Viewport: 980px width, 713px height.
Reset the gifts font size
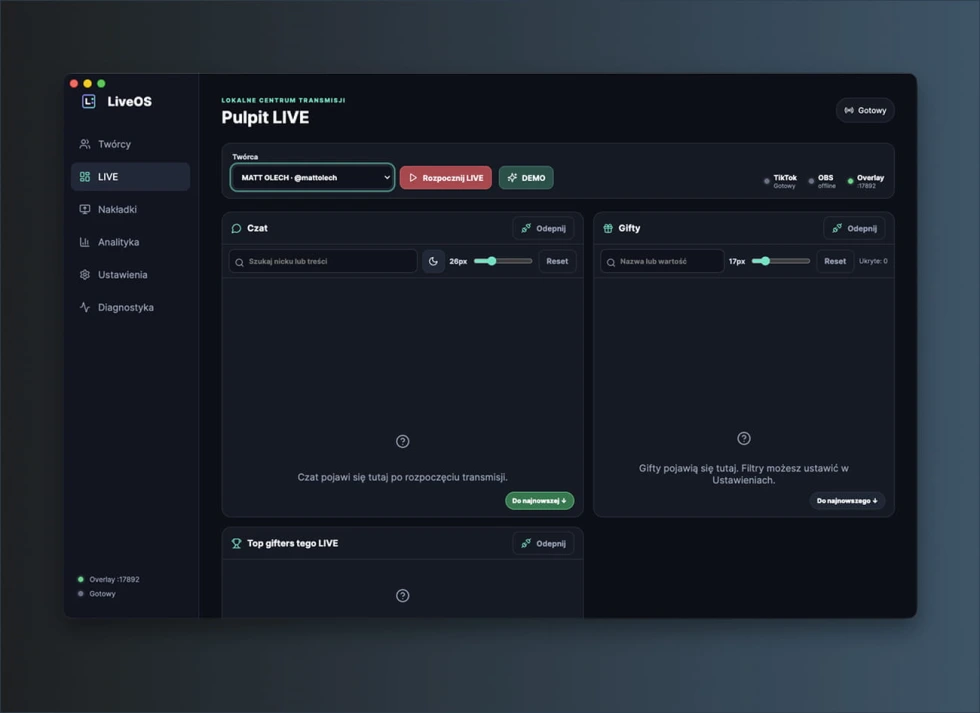coord(835,261)
